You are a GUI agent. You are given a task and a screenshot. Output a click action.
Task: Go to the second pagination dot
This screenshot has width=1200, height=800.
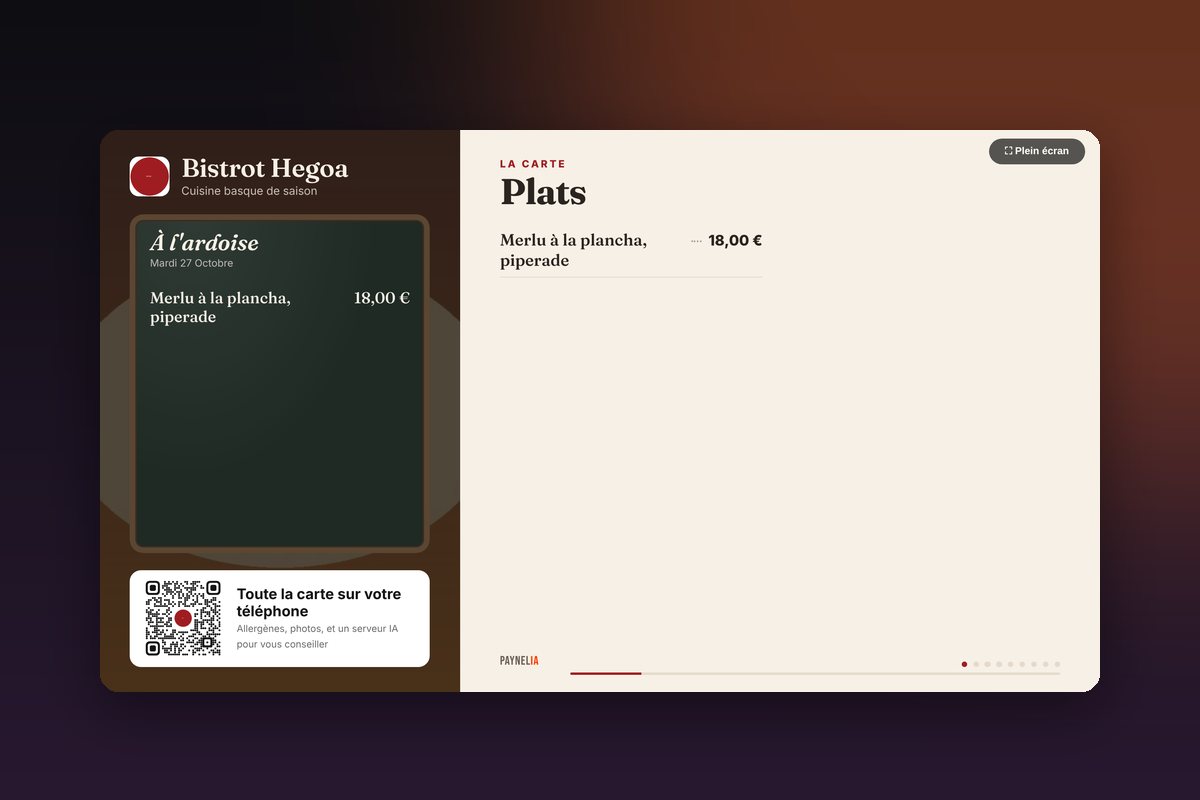tap(976, 664)
